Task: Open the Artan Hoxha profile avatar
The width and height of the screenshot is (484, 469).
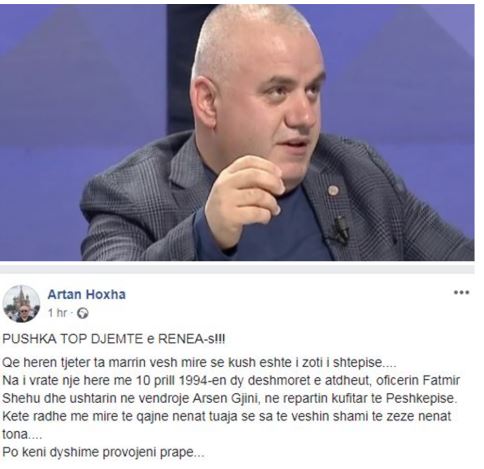Action: click(22, 304)
